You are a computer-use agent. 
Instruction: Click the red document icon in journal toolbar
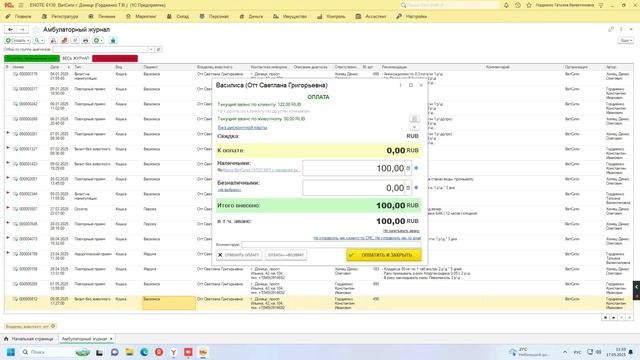(x=64, y=40)
